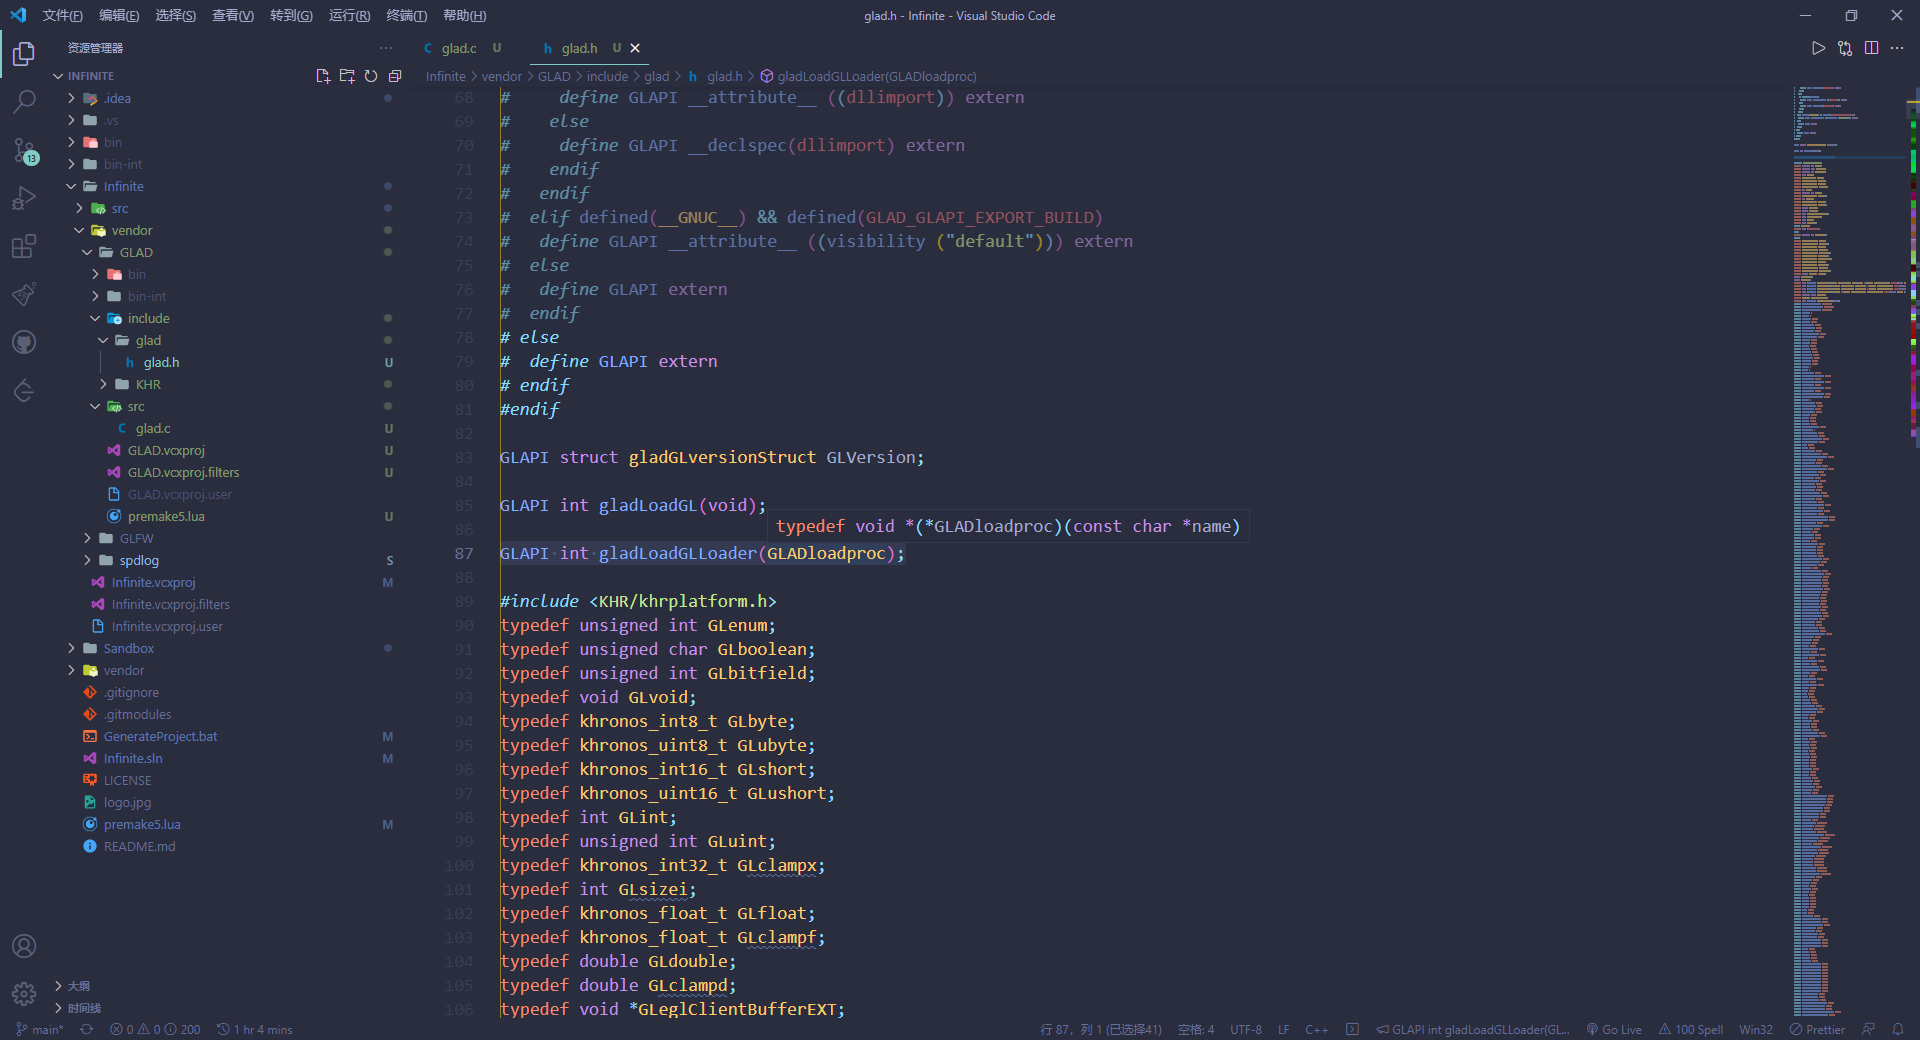Viewport: 1920px width, 1040px height.
Task: Switch to the glad.c tab
Action: coord(459,48)
